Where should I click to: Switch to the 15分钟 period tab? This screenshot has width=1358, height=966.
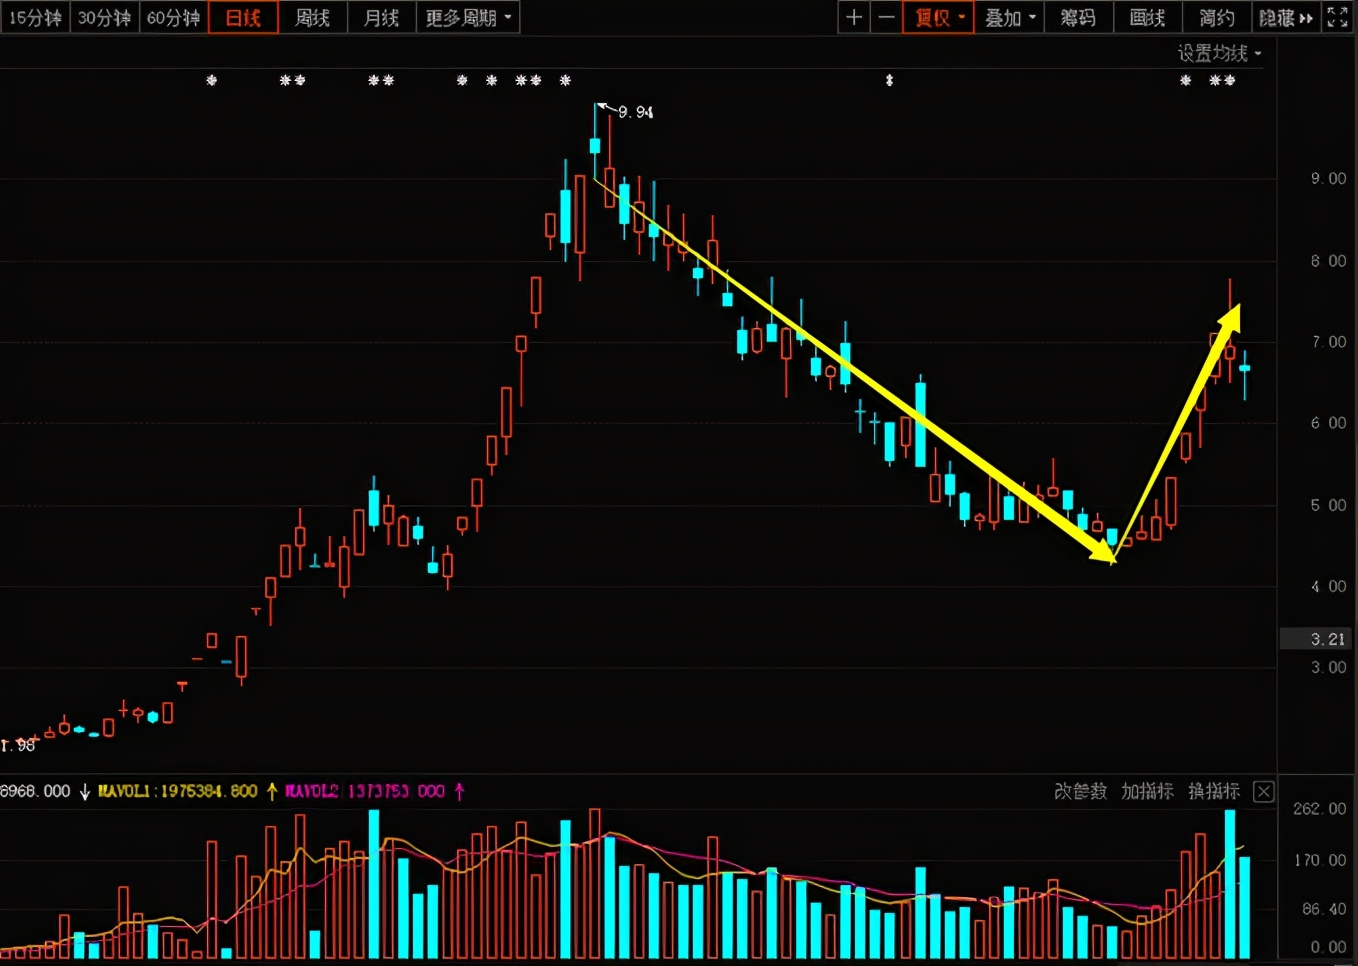point(35,18)
